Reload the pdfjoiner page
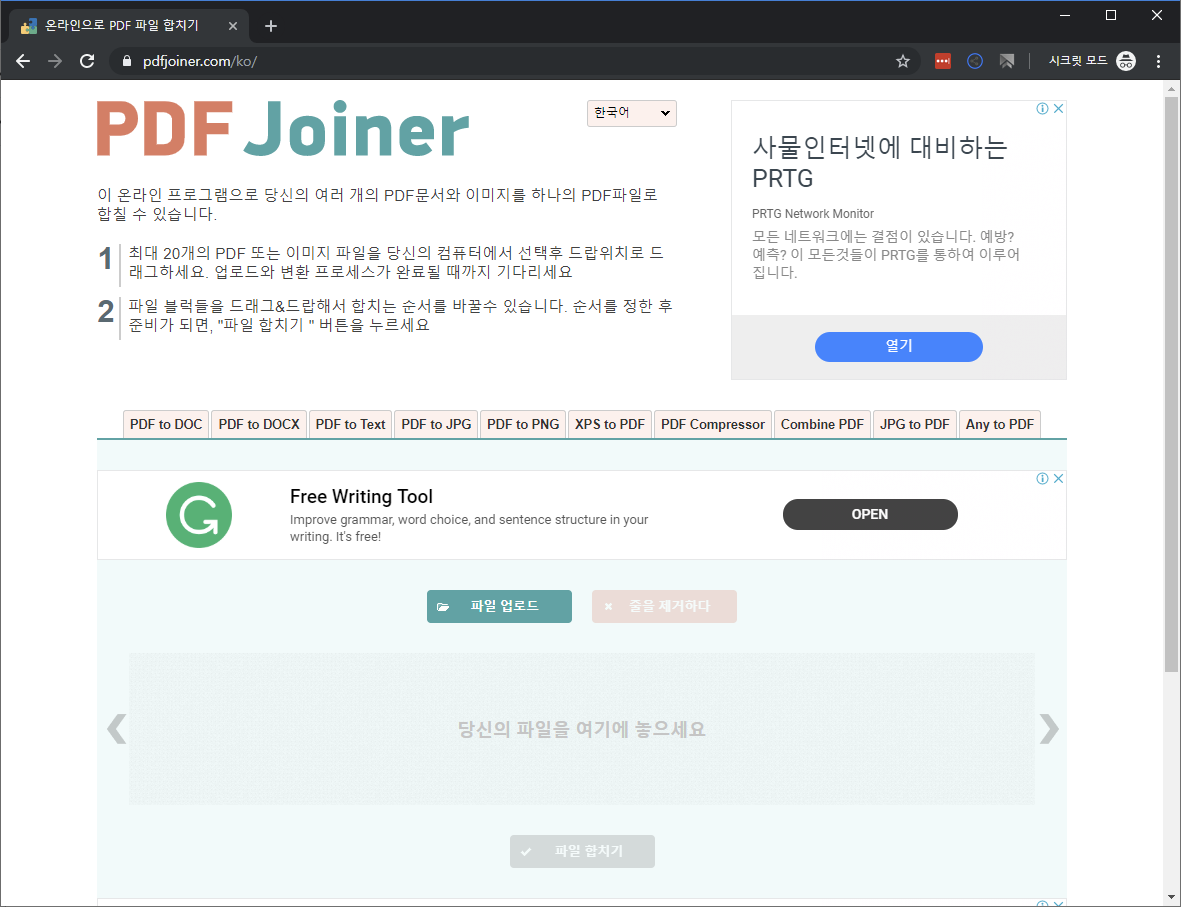1181x907 pixels. pyautogui.click(x=87, y=62)
